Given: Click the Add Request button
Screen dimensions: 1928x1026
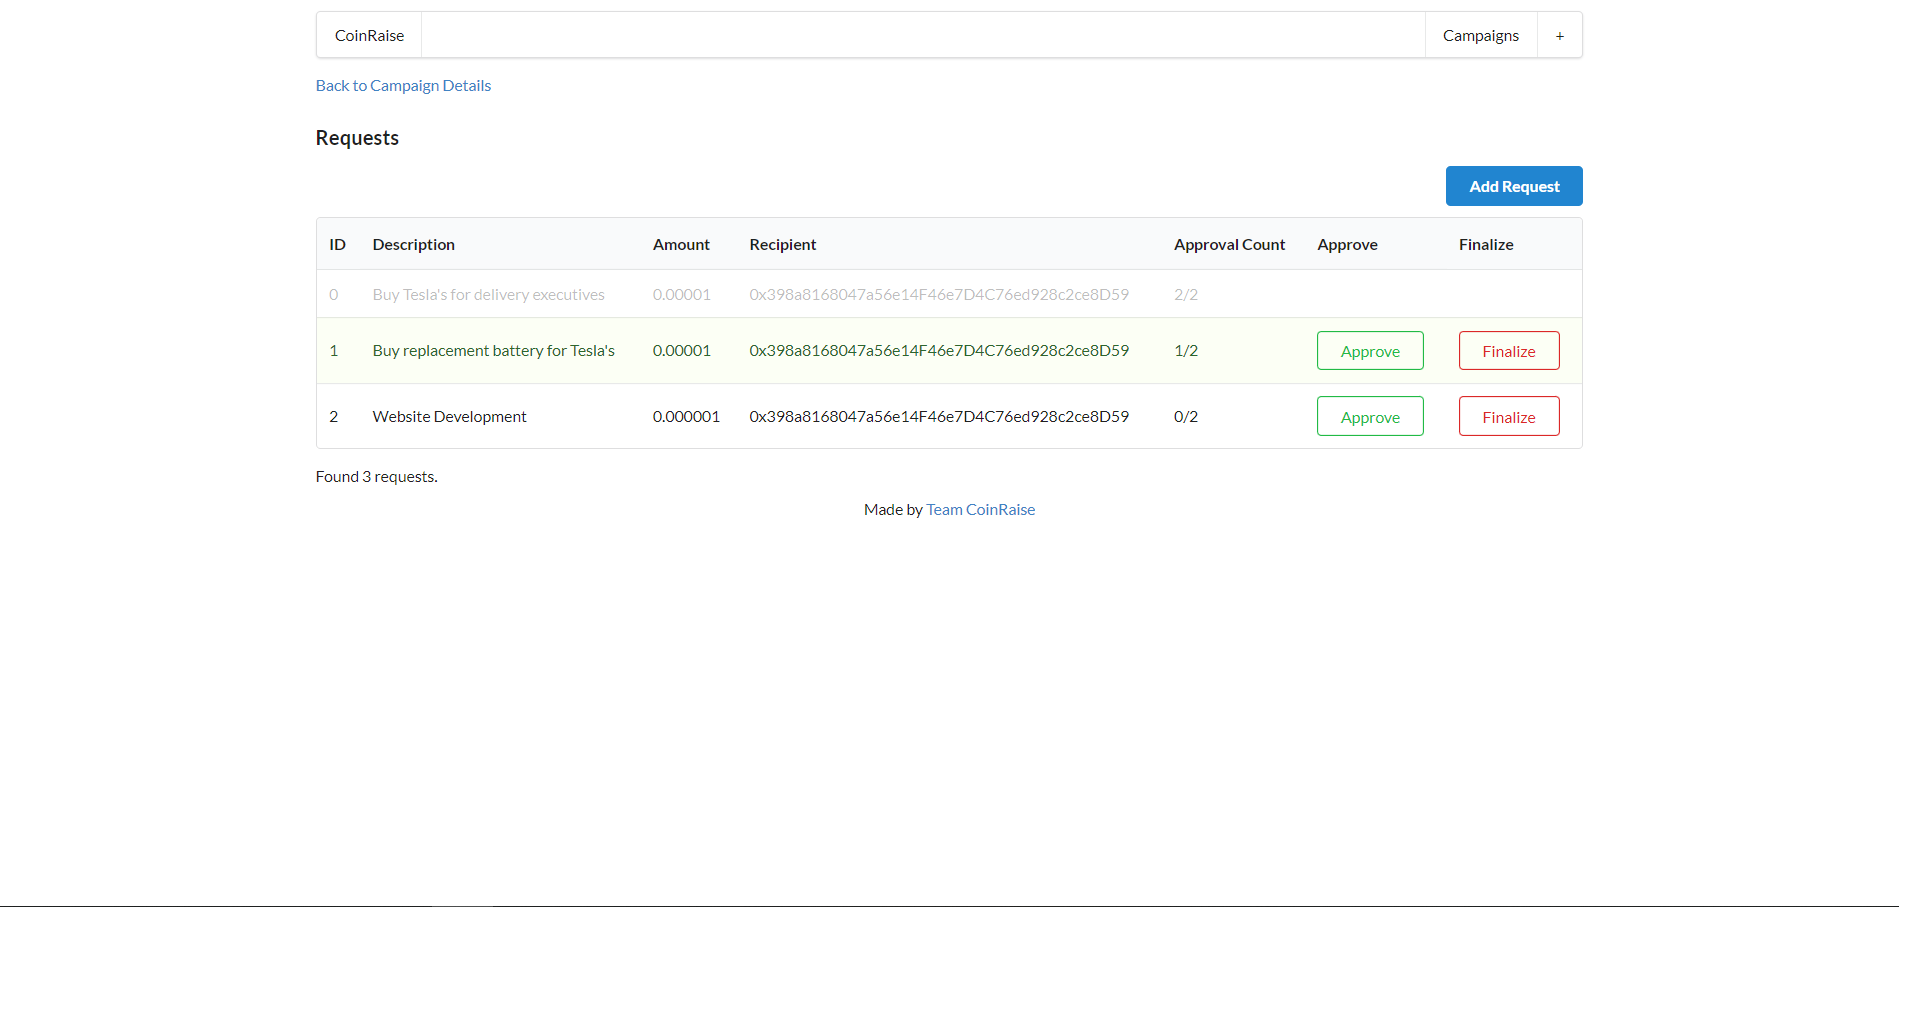Looking at the screenshot, I should click(x=1514, y=186).
